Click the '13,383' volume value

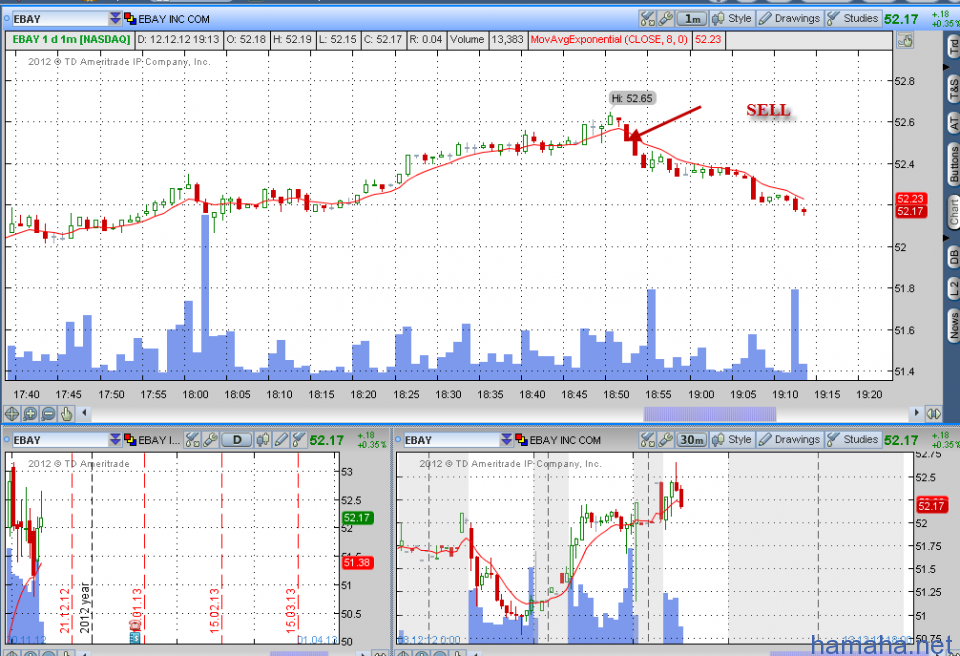coord(507,40)
